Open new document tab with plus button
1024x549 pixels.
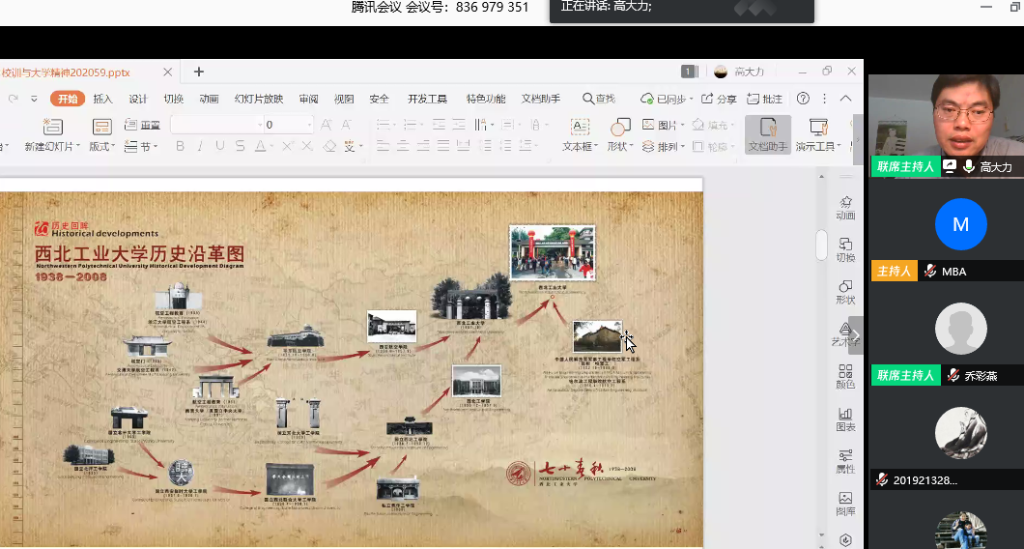coord(198,72)
